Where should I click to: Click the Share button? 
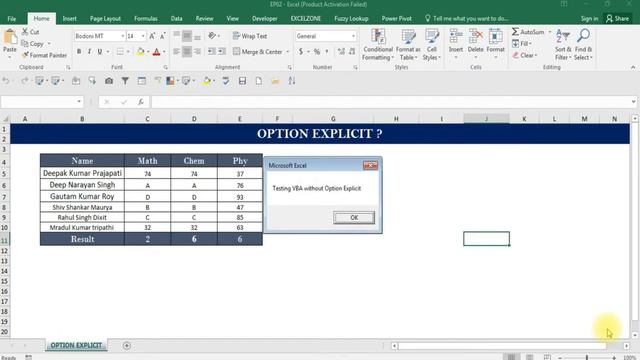click(618, 19)
